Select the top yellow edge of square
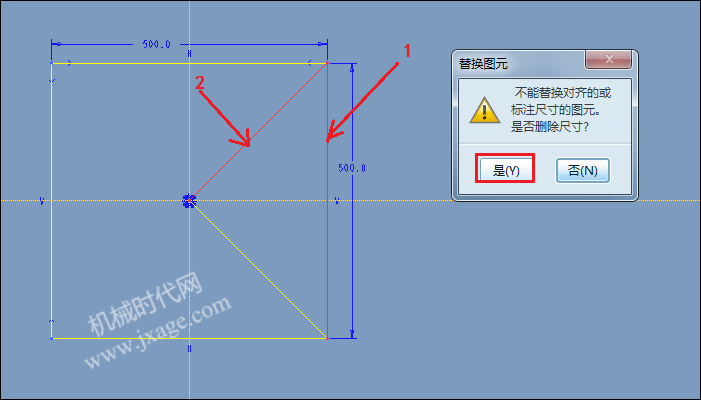This screenshot has height=400, width=701. [190, 63]
